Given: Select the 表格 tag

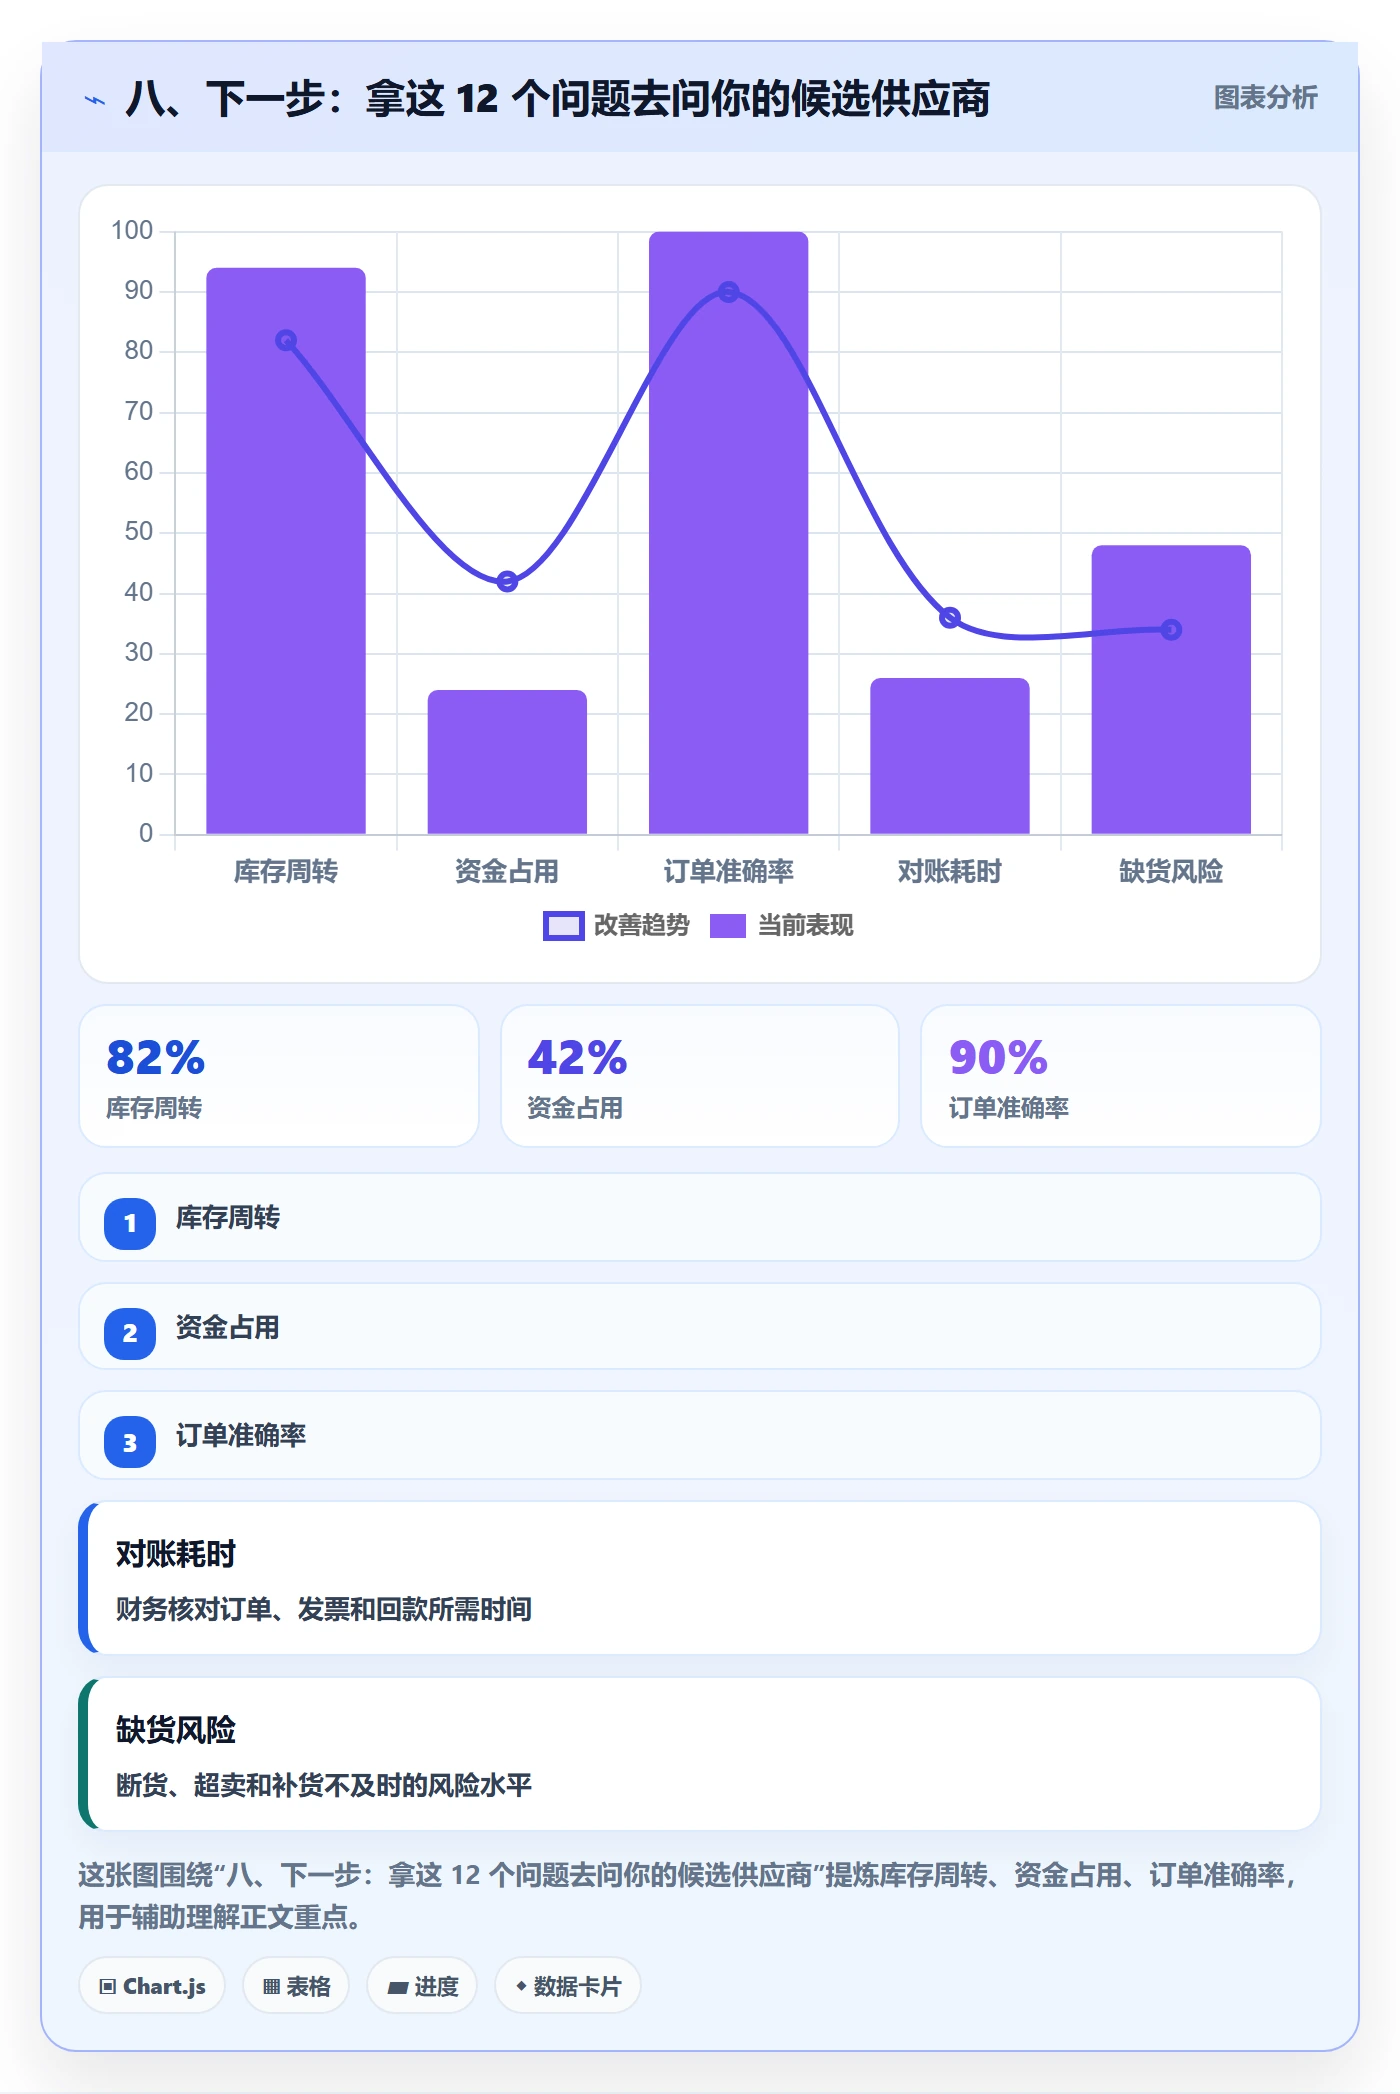Looking at the screenshot, I should (x=296, y=1986).
